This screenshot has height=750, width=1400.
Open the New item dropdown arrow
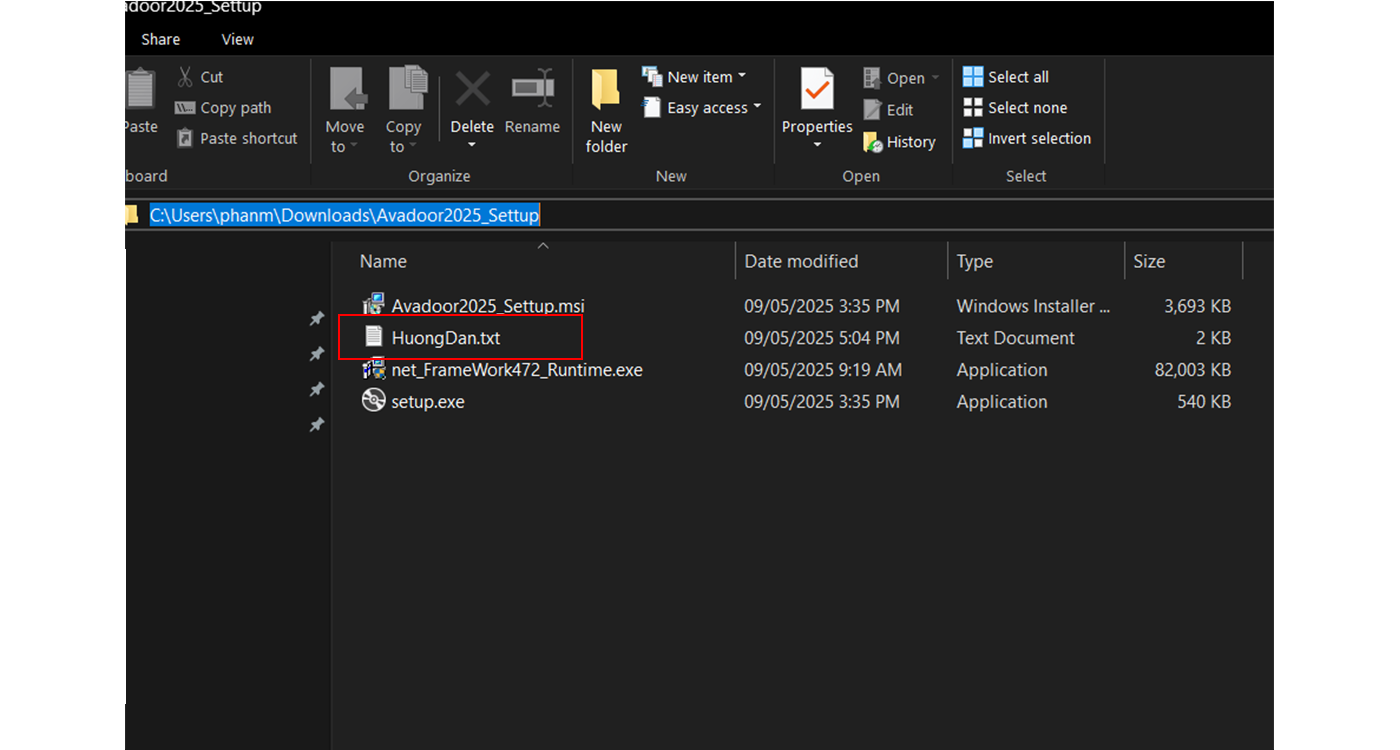point(742,77)
